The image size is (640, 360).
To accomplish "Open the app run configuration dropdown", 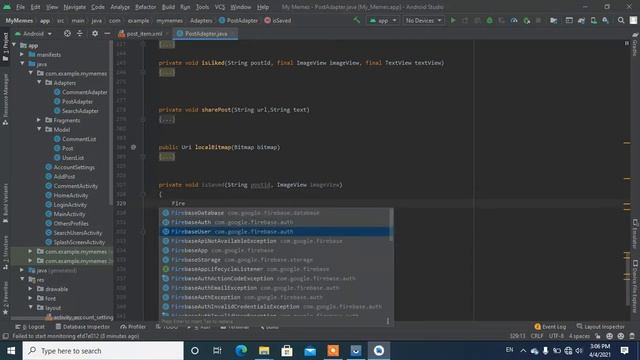I will coord(382,20).
